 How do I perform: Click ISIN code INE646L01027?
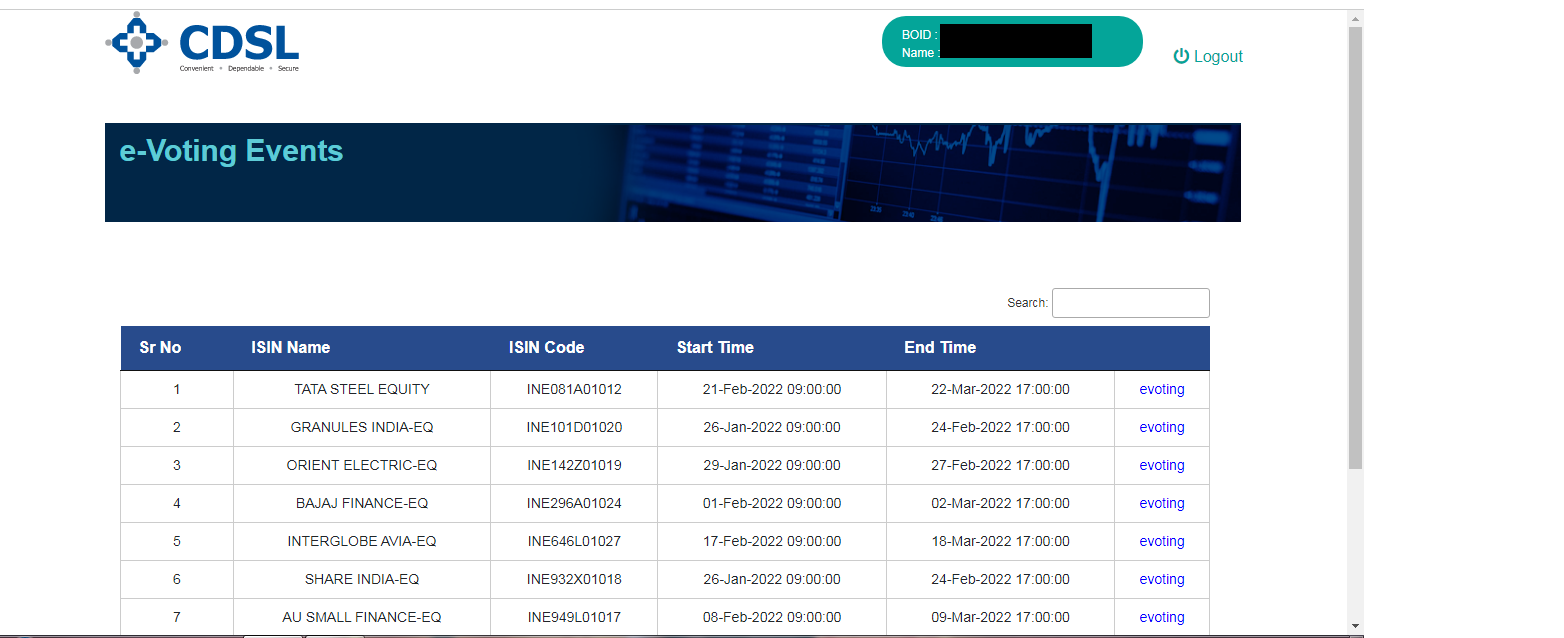pos(574,542)
